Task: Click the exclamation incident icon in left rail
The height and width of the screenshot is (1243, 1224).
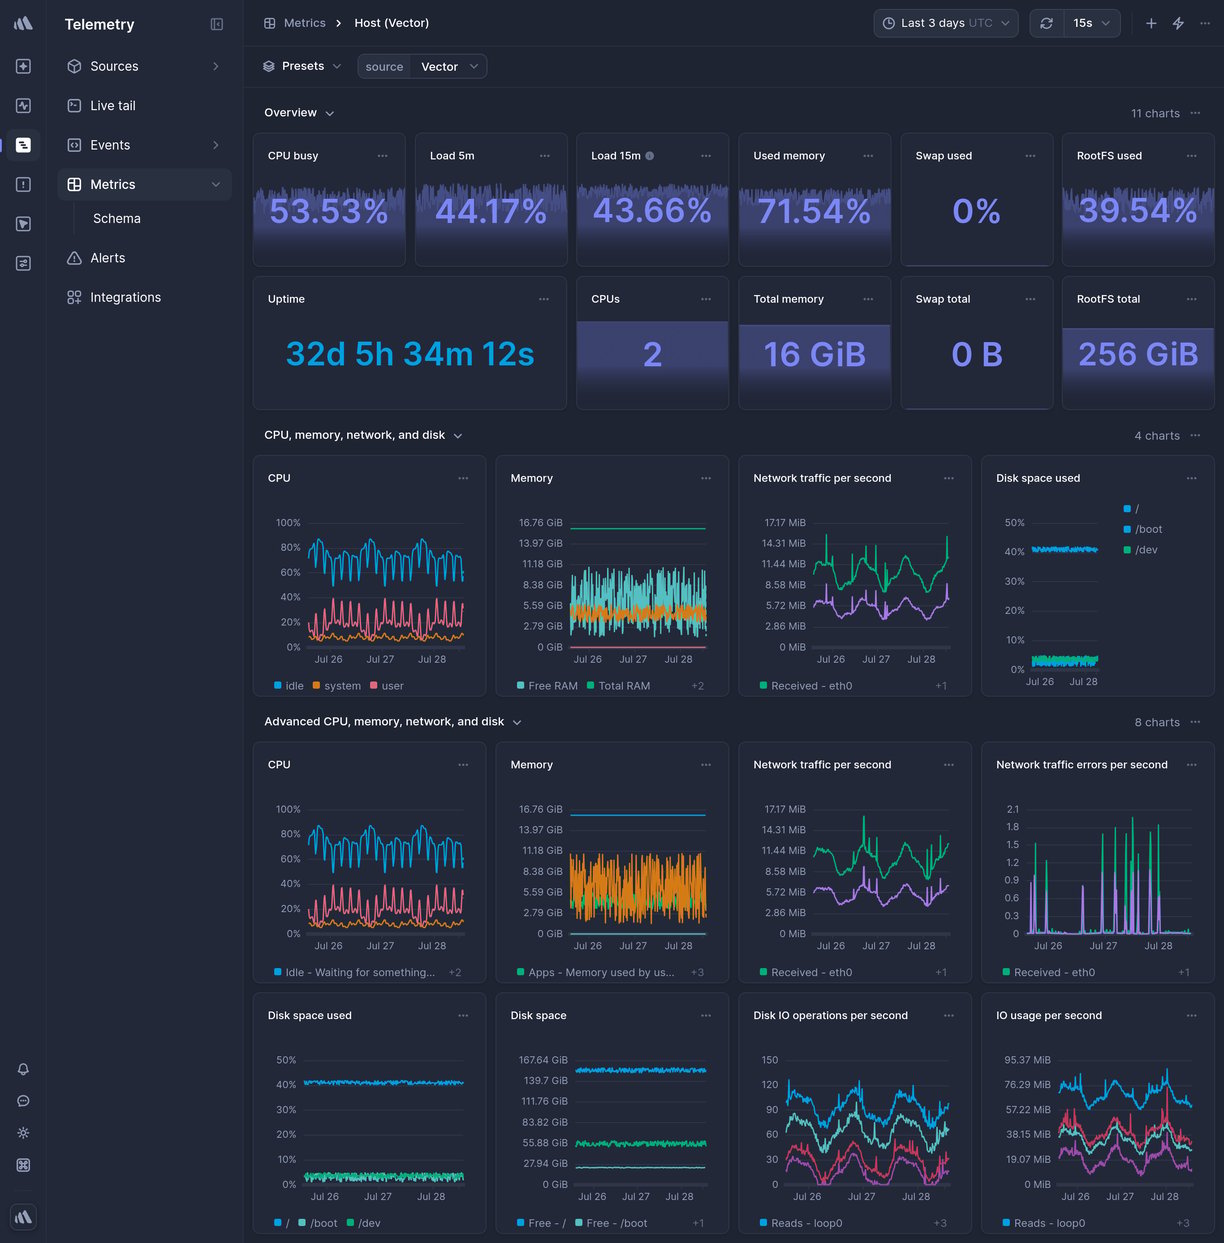Action: 23,184
